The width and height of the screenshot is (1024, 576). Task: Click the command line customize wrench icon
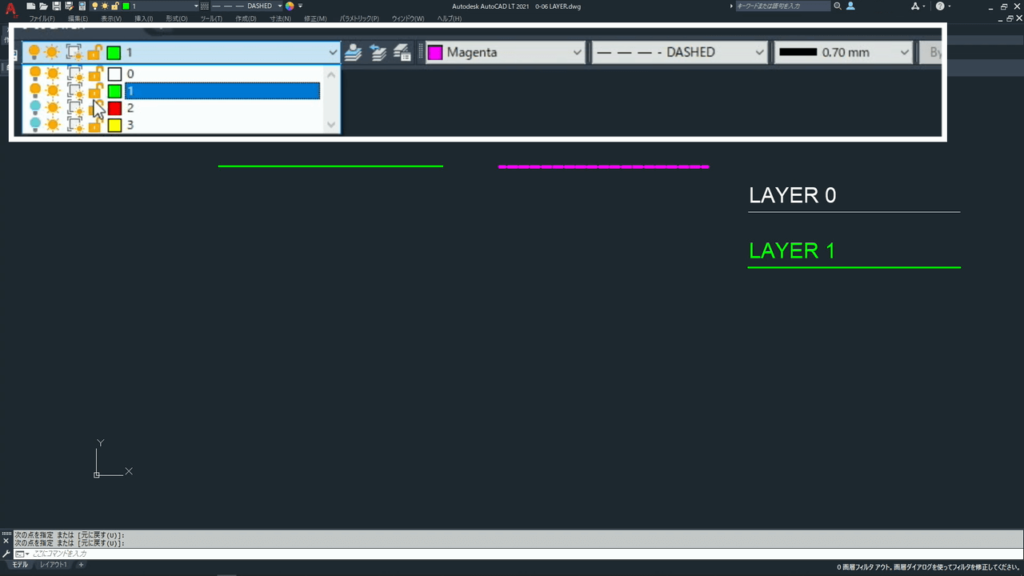pyautogui.click(x=6, y=554)
